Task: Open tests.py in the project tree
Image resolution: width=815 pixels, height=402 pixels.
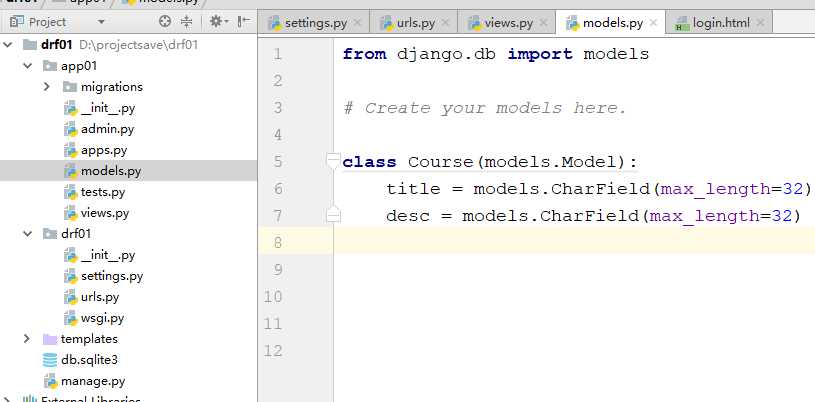Action: [103, 192]
